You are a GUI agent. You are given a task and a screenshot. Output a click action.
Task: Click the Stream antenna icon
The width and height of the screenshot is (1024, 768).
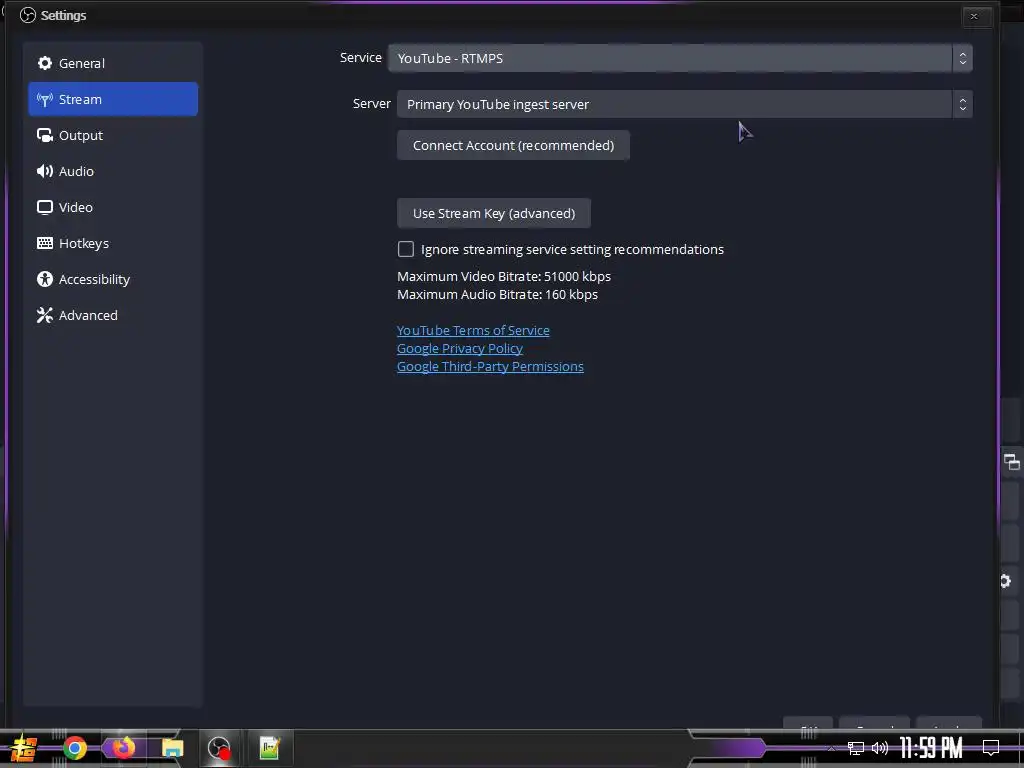44,99
